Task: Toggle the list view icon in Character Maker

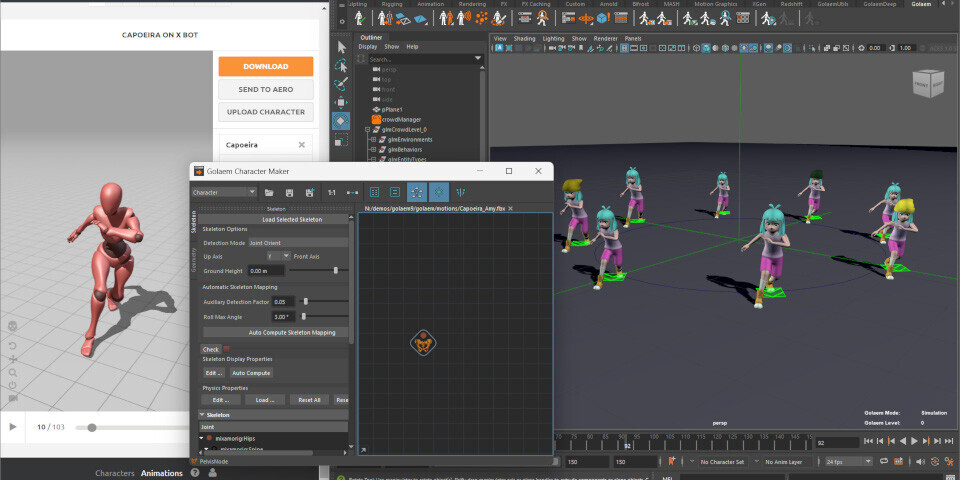Action: pos(395,192)
